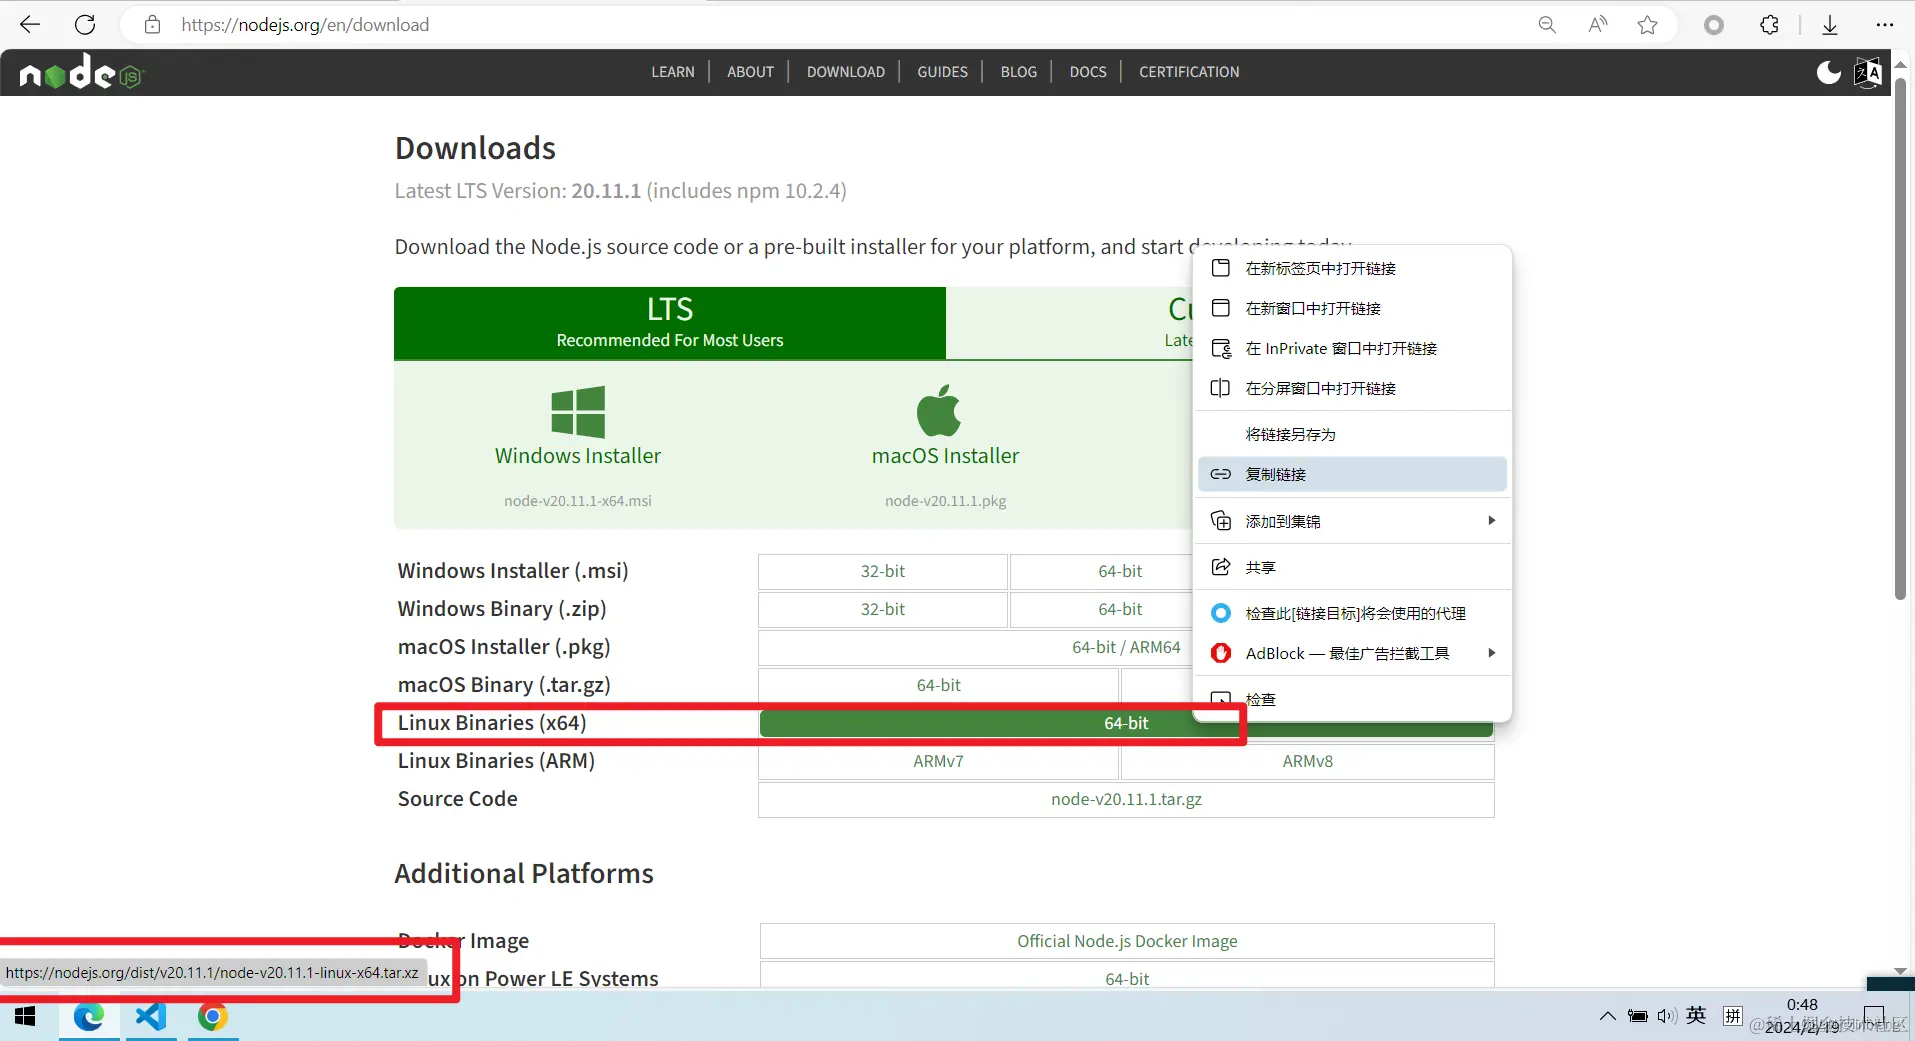
Task: Click the macOS Installer link
Action: click(945, 456)
